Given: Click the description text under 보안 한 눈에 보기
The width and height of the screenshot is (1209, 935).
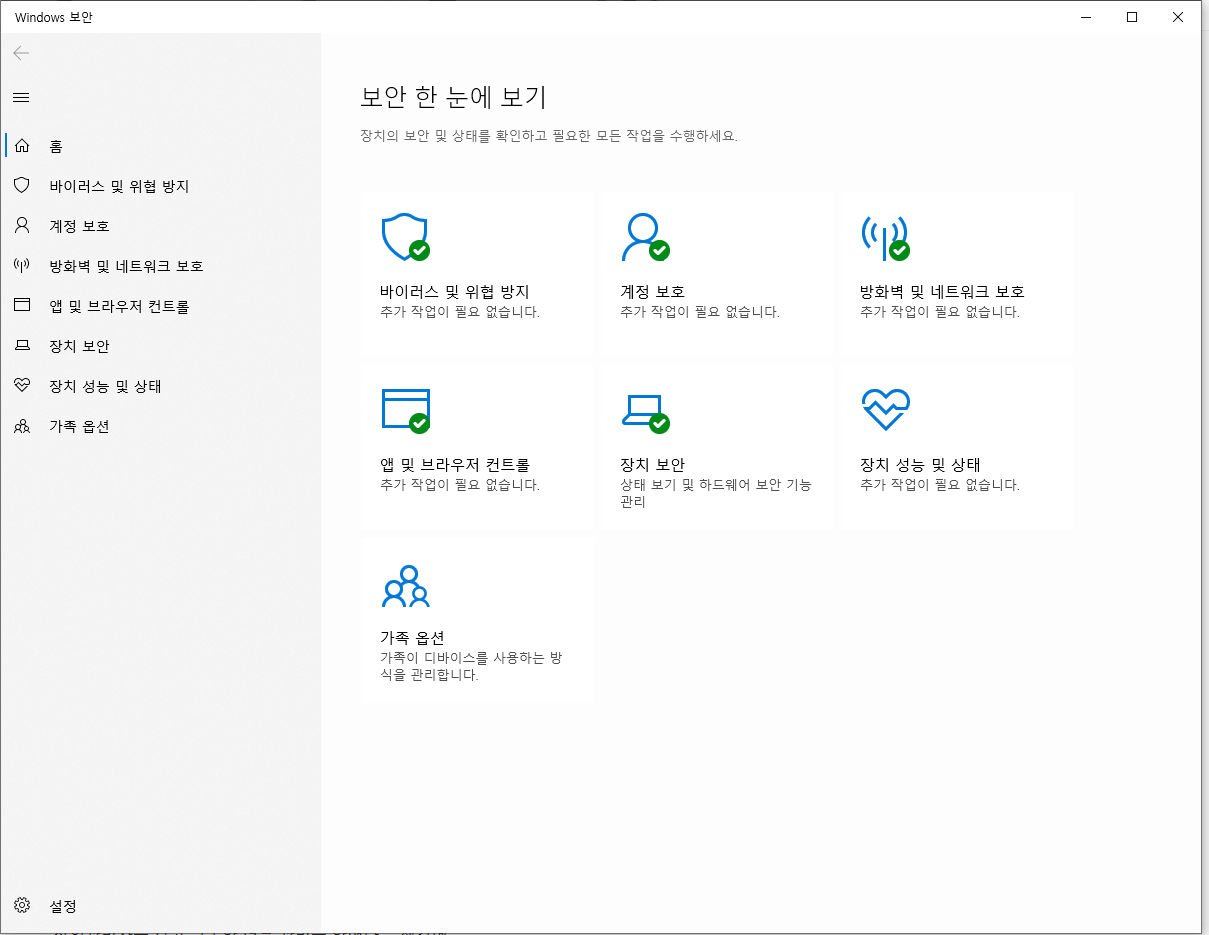Looking at the screenshot, I should tap(549, 135).
